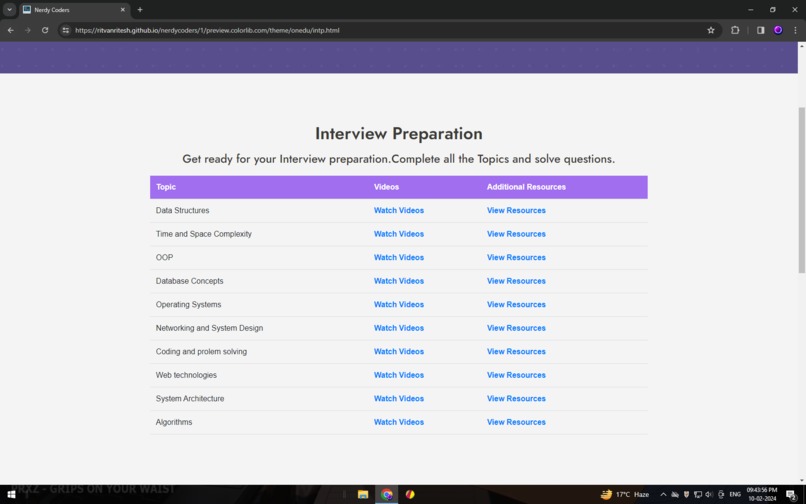Click the address bar URL
Screen dimensions: 806x504
pos(207,30)
